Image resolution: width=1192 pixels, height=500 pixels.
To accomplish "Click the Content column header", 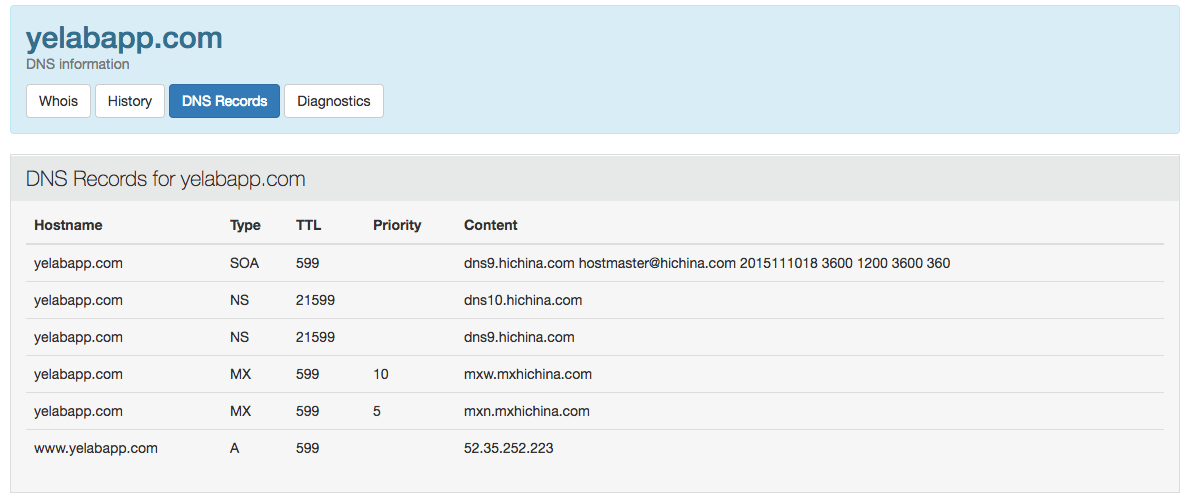I will click(x=491, y=225).
